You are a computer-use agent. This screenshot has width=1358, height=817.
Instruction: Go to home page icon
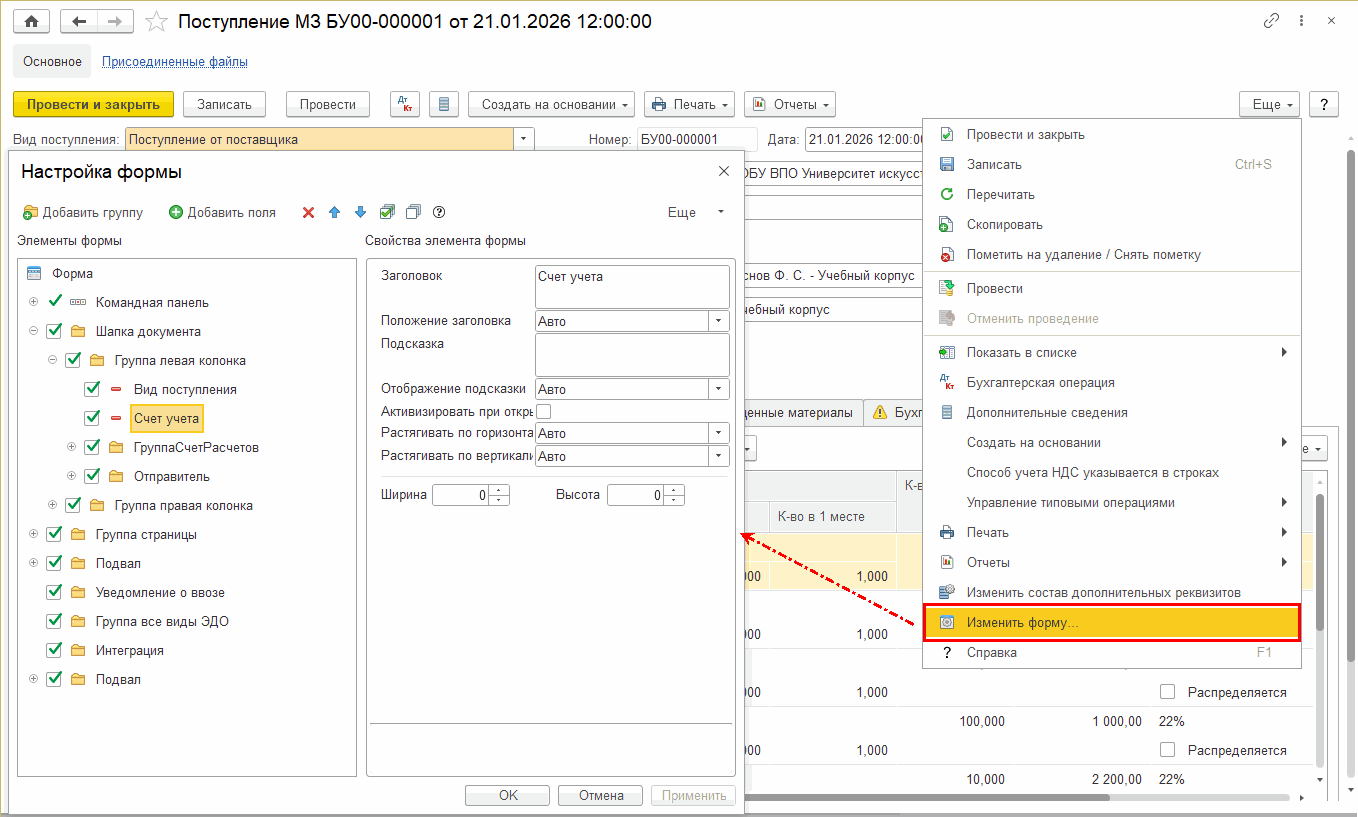point(30,21)
